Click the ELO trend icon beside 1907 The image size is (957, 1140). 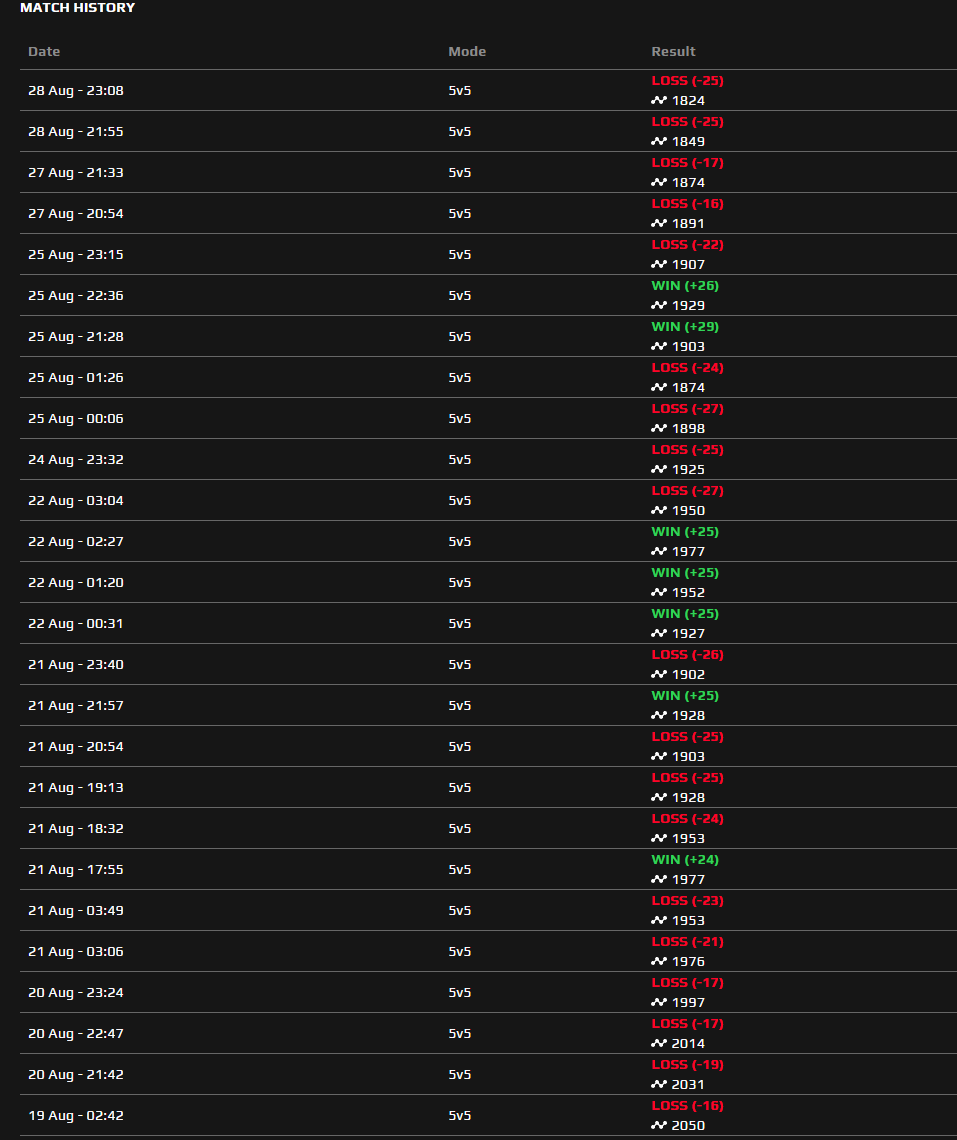click(659, 265)
